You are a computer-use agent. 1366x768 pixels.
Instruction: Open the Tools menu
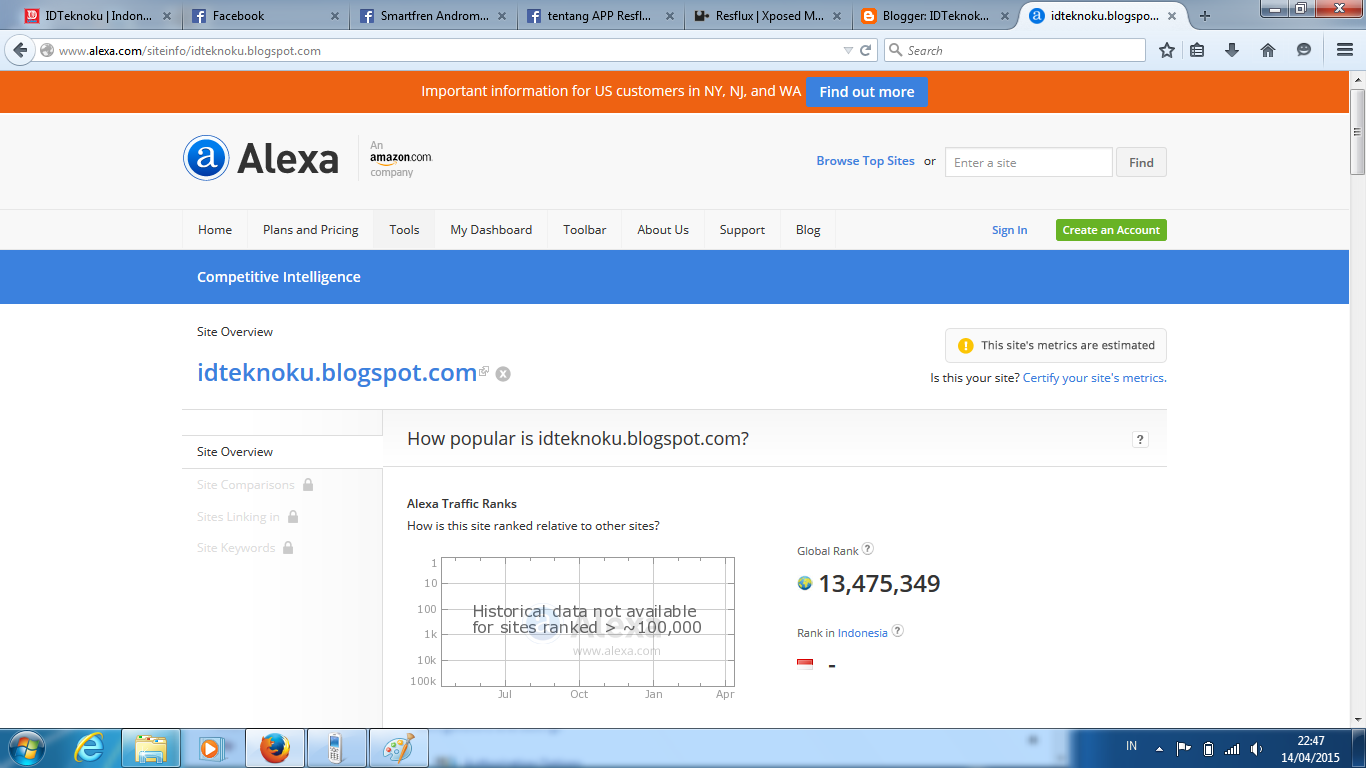point(404,230)
